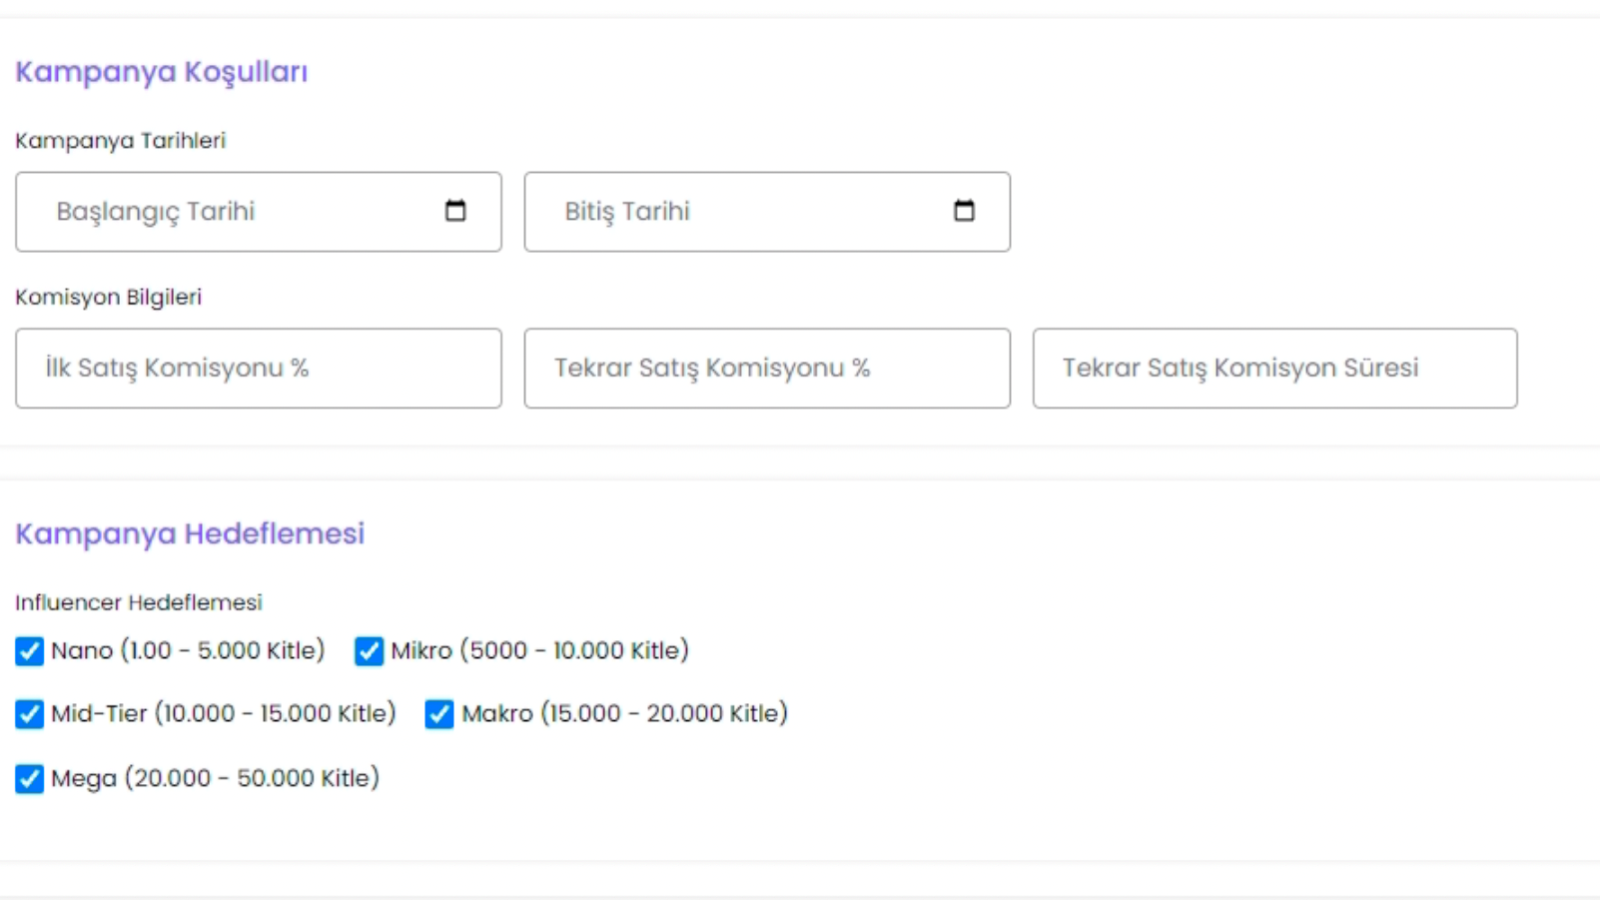Uncheck the Makro influencer checkbox
Screen dimensions: 1600x900
coord(439,714)
